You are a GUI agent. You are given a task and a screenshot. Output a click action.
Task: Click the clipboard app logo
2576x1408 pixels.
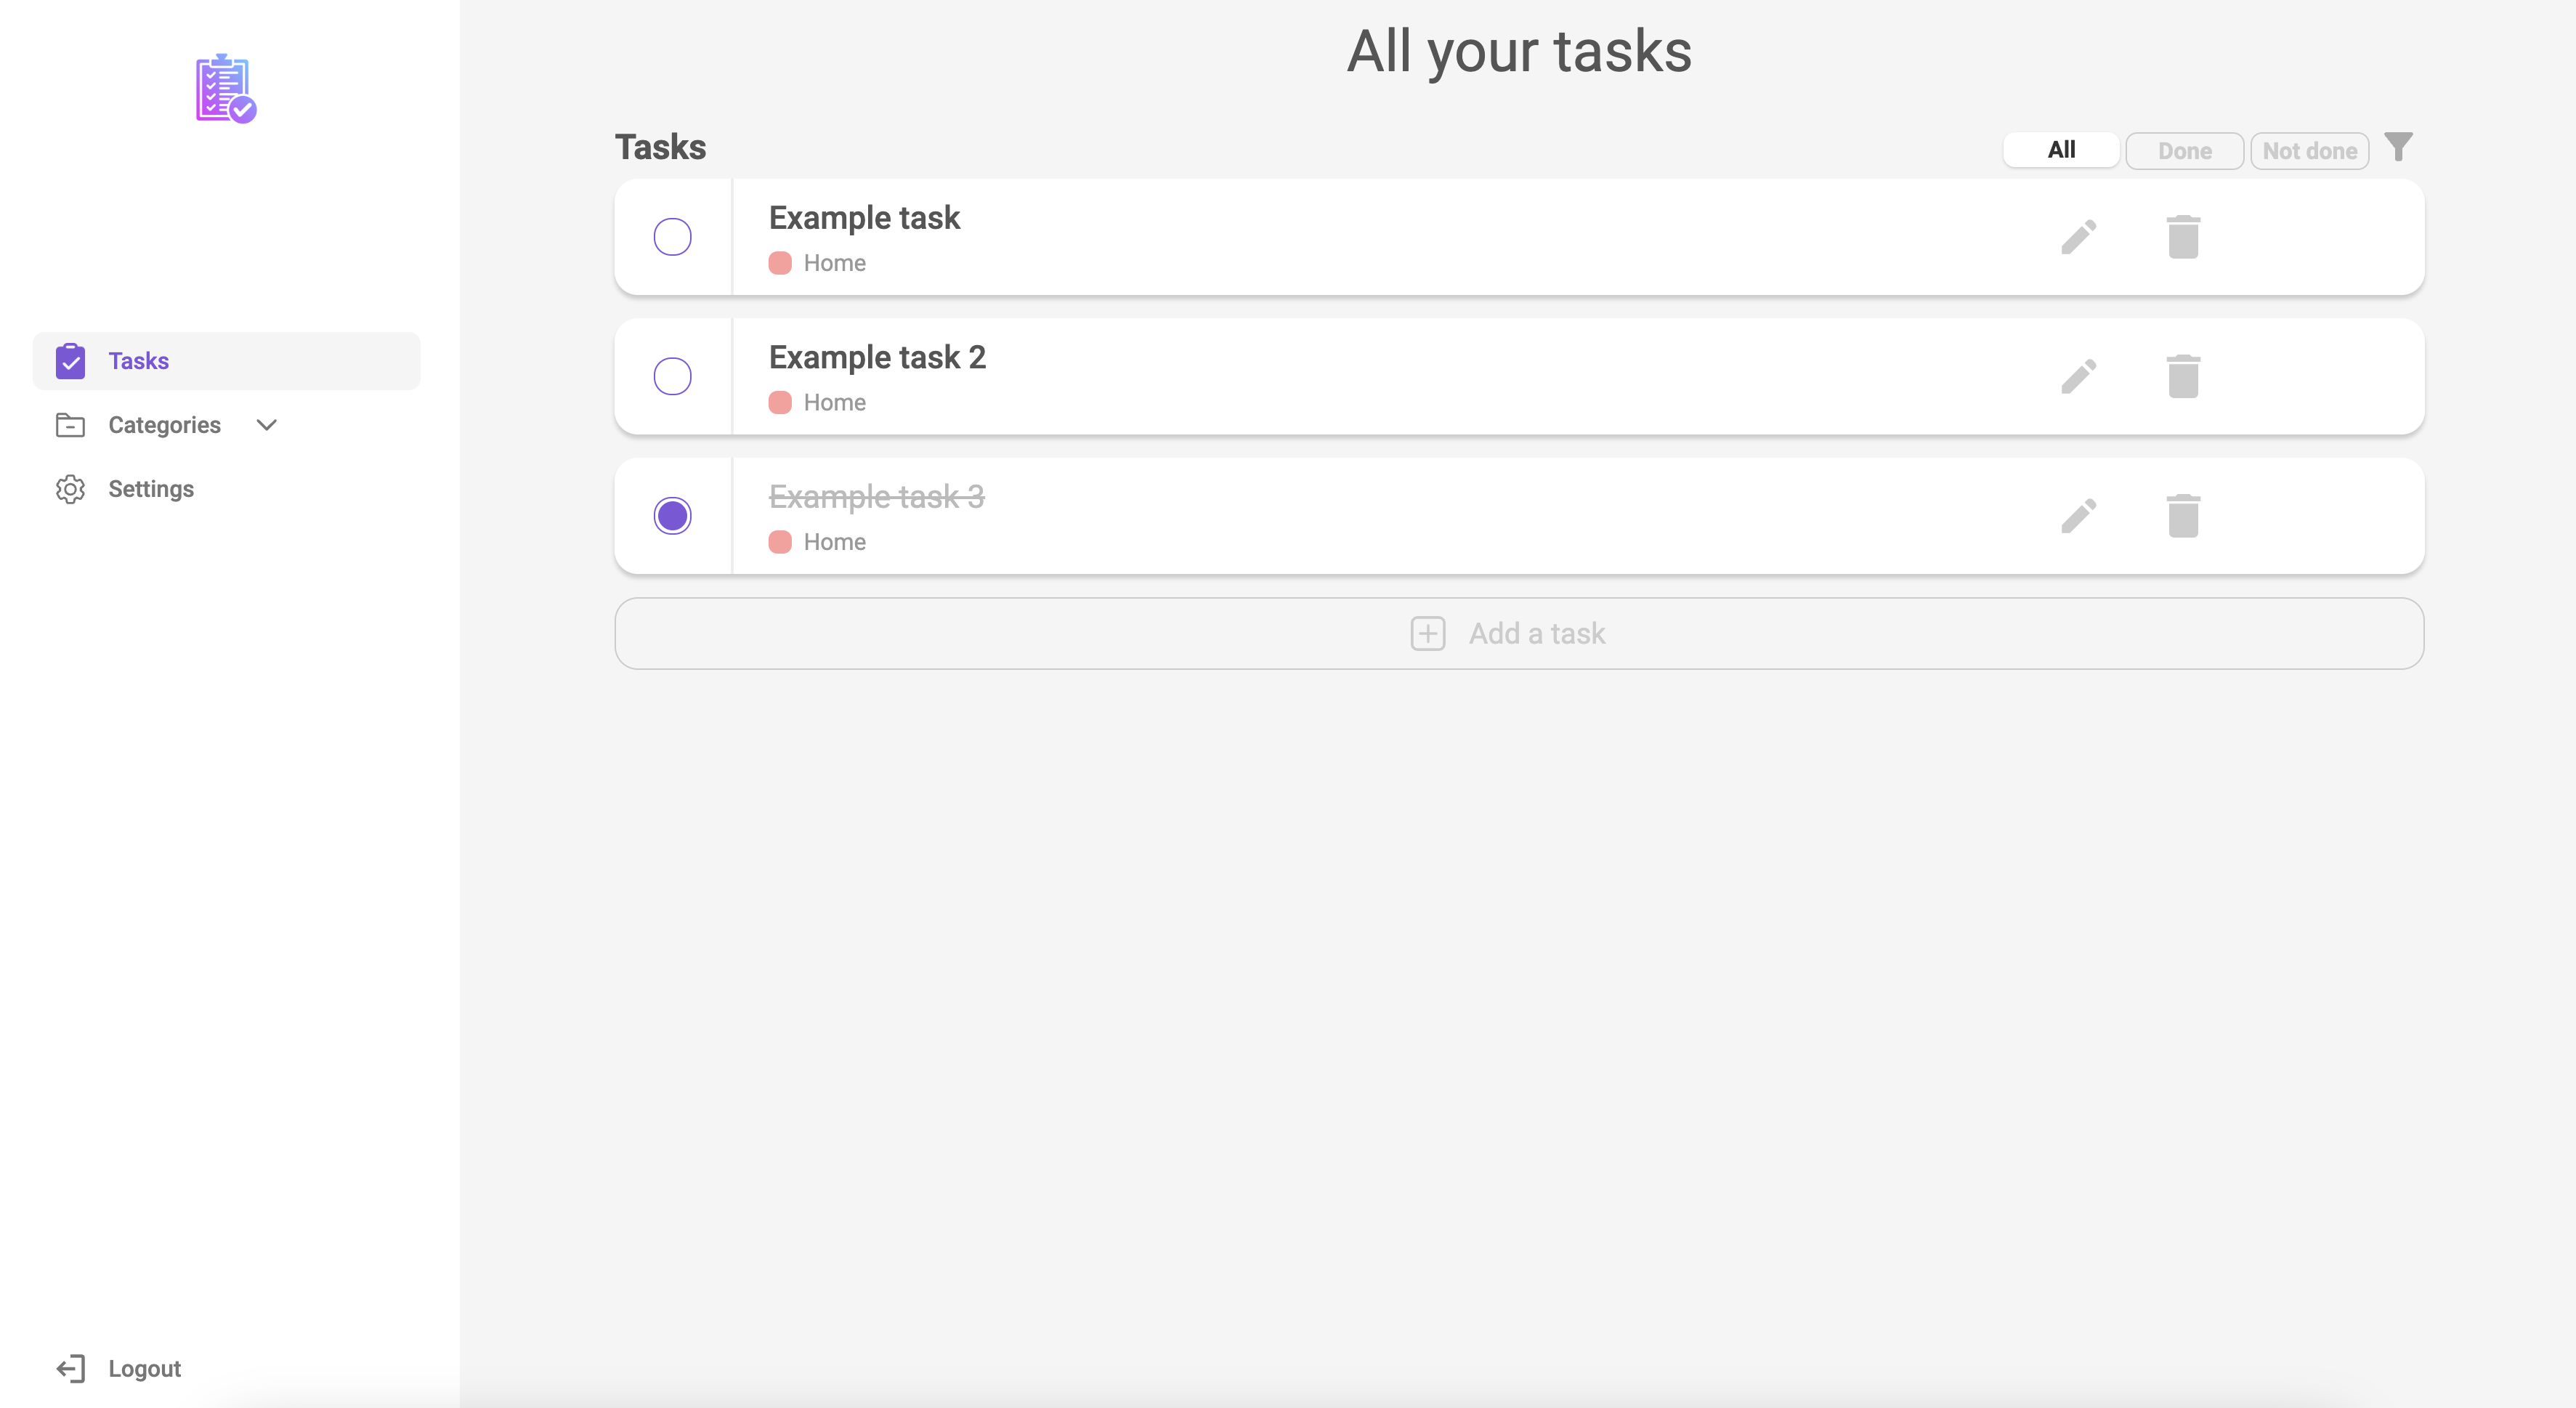(225, 89)
